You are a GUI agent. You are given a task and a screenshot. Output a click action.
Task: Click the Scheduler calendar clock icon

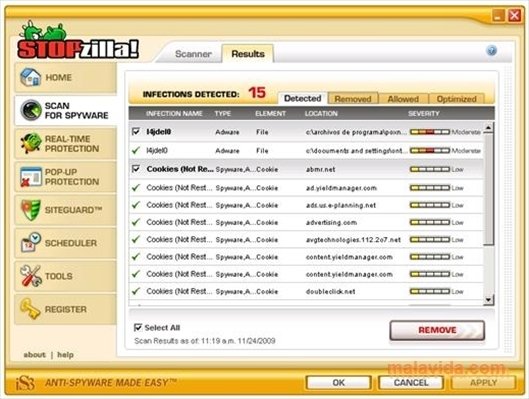tap(31, 242)
